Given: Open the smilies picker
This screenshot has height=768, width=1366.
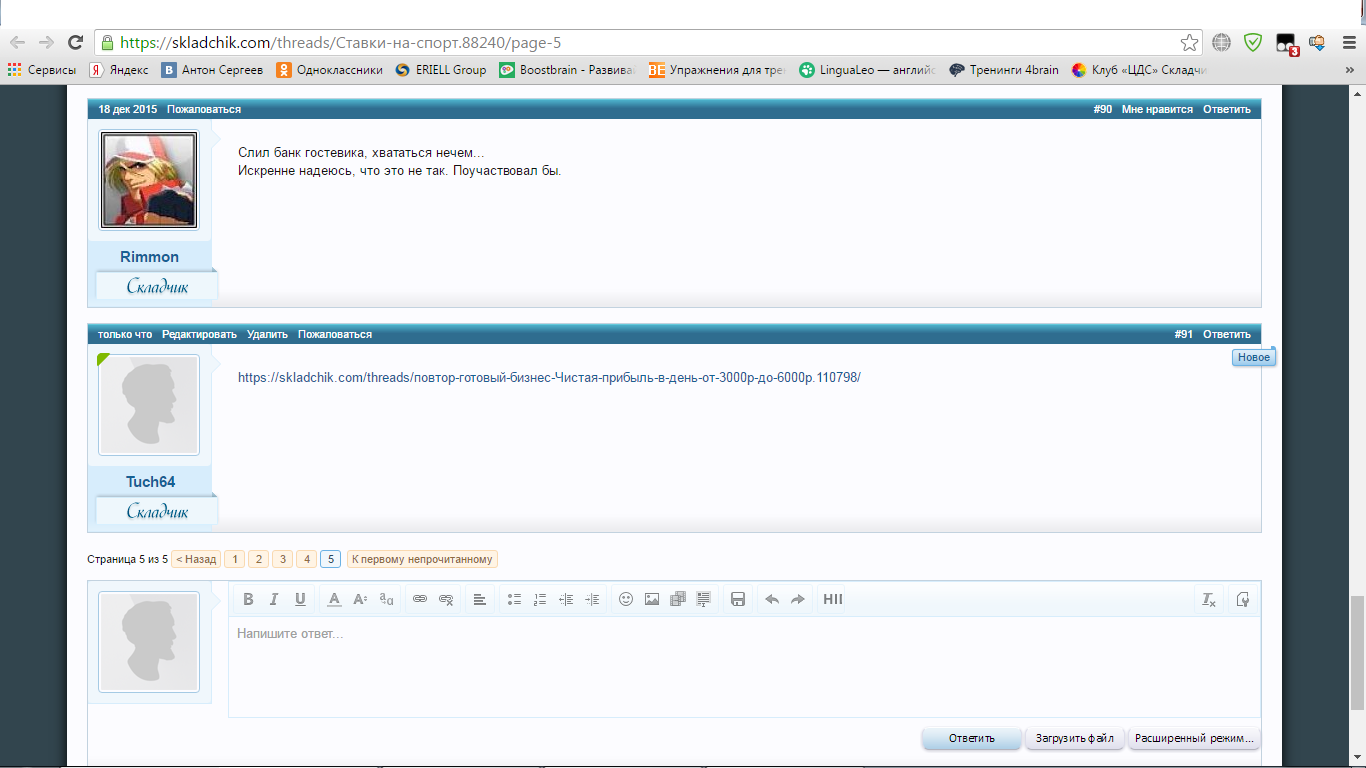Looking at the screenshot, I should (626, 600).
